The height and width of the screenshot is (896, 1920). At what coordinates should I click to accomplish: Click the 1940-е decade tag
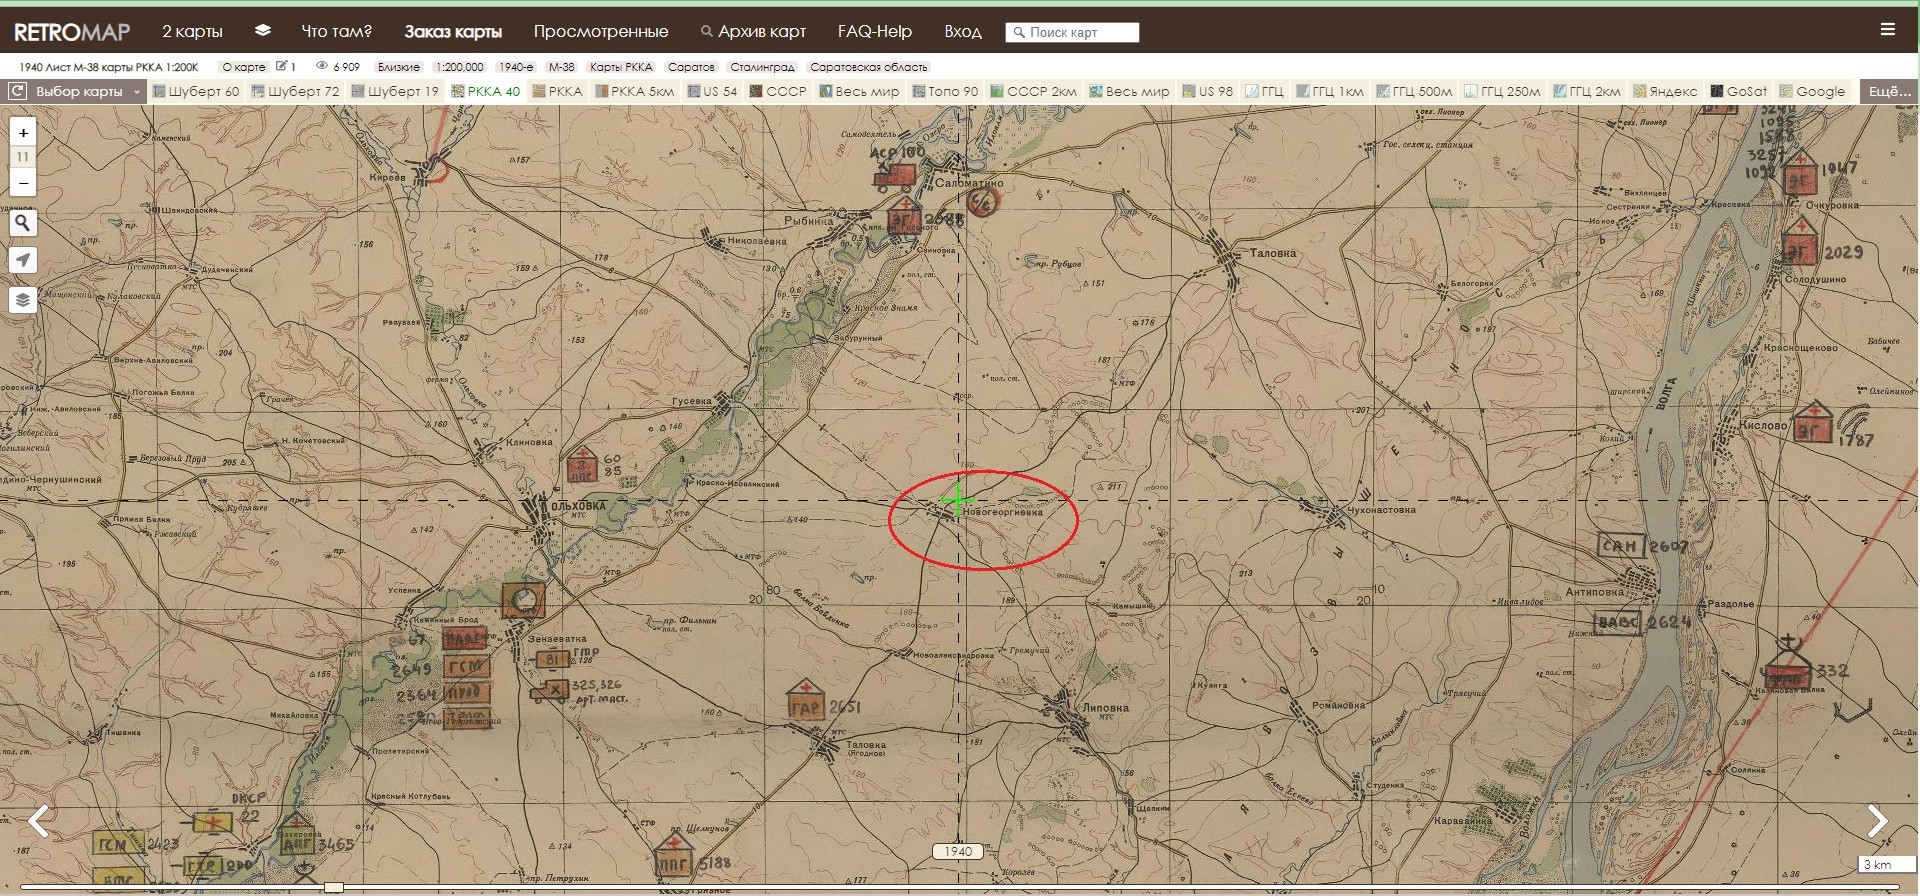(x=516, y=67)
